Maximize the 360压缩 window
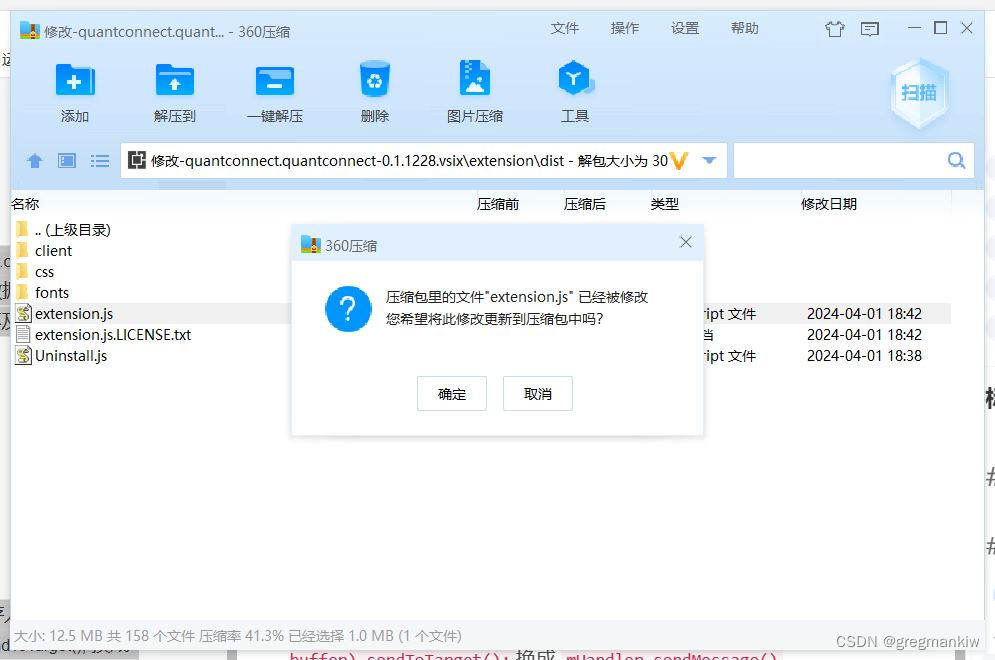 (940, 28)
